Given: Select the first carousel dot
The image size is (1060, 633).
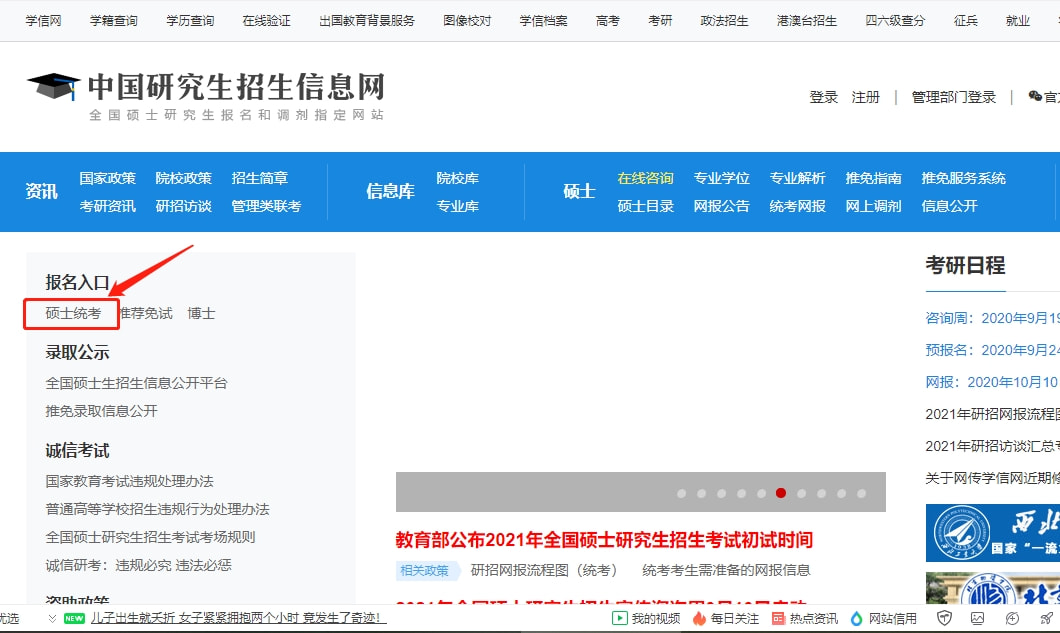Looking at the screenshot, I should point(681,494).
